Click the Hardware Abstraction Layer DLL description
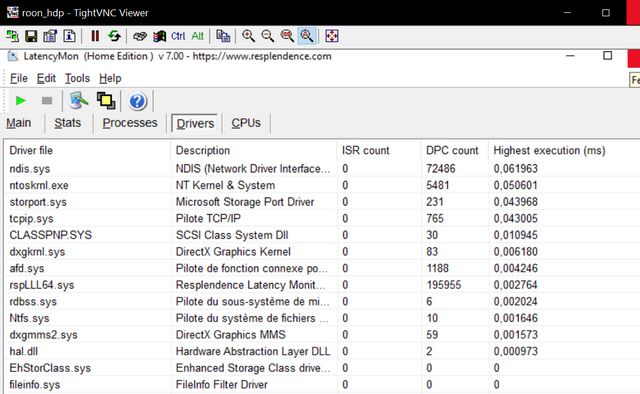Image resolution: width=640 pixels, height=394 pixels. tap(253, 351)
